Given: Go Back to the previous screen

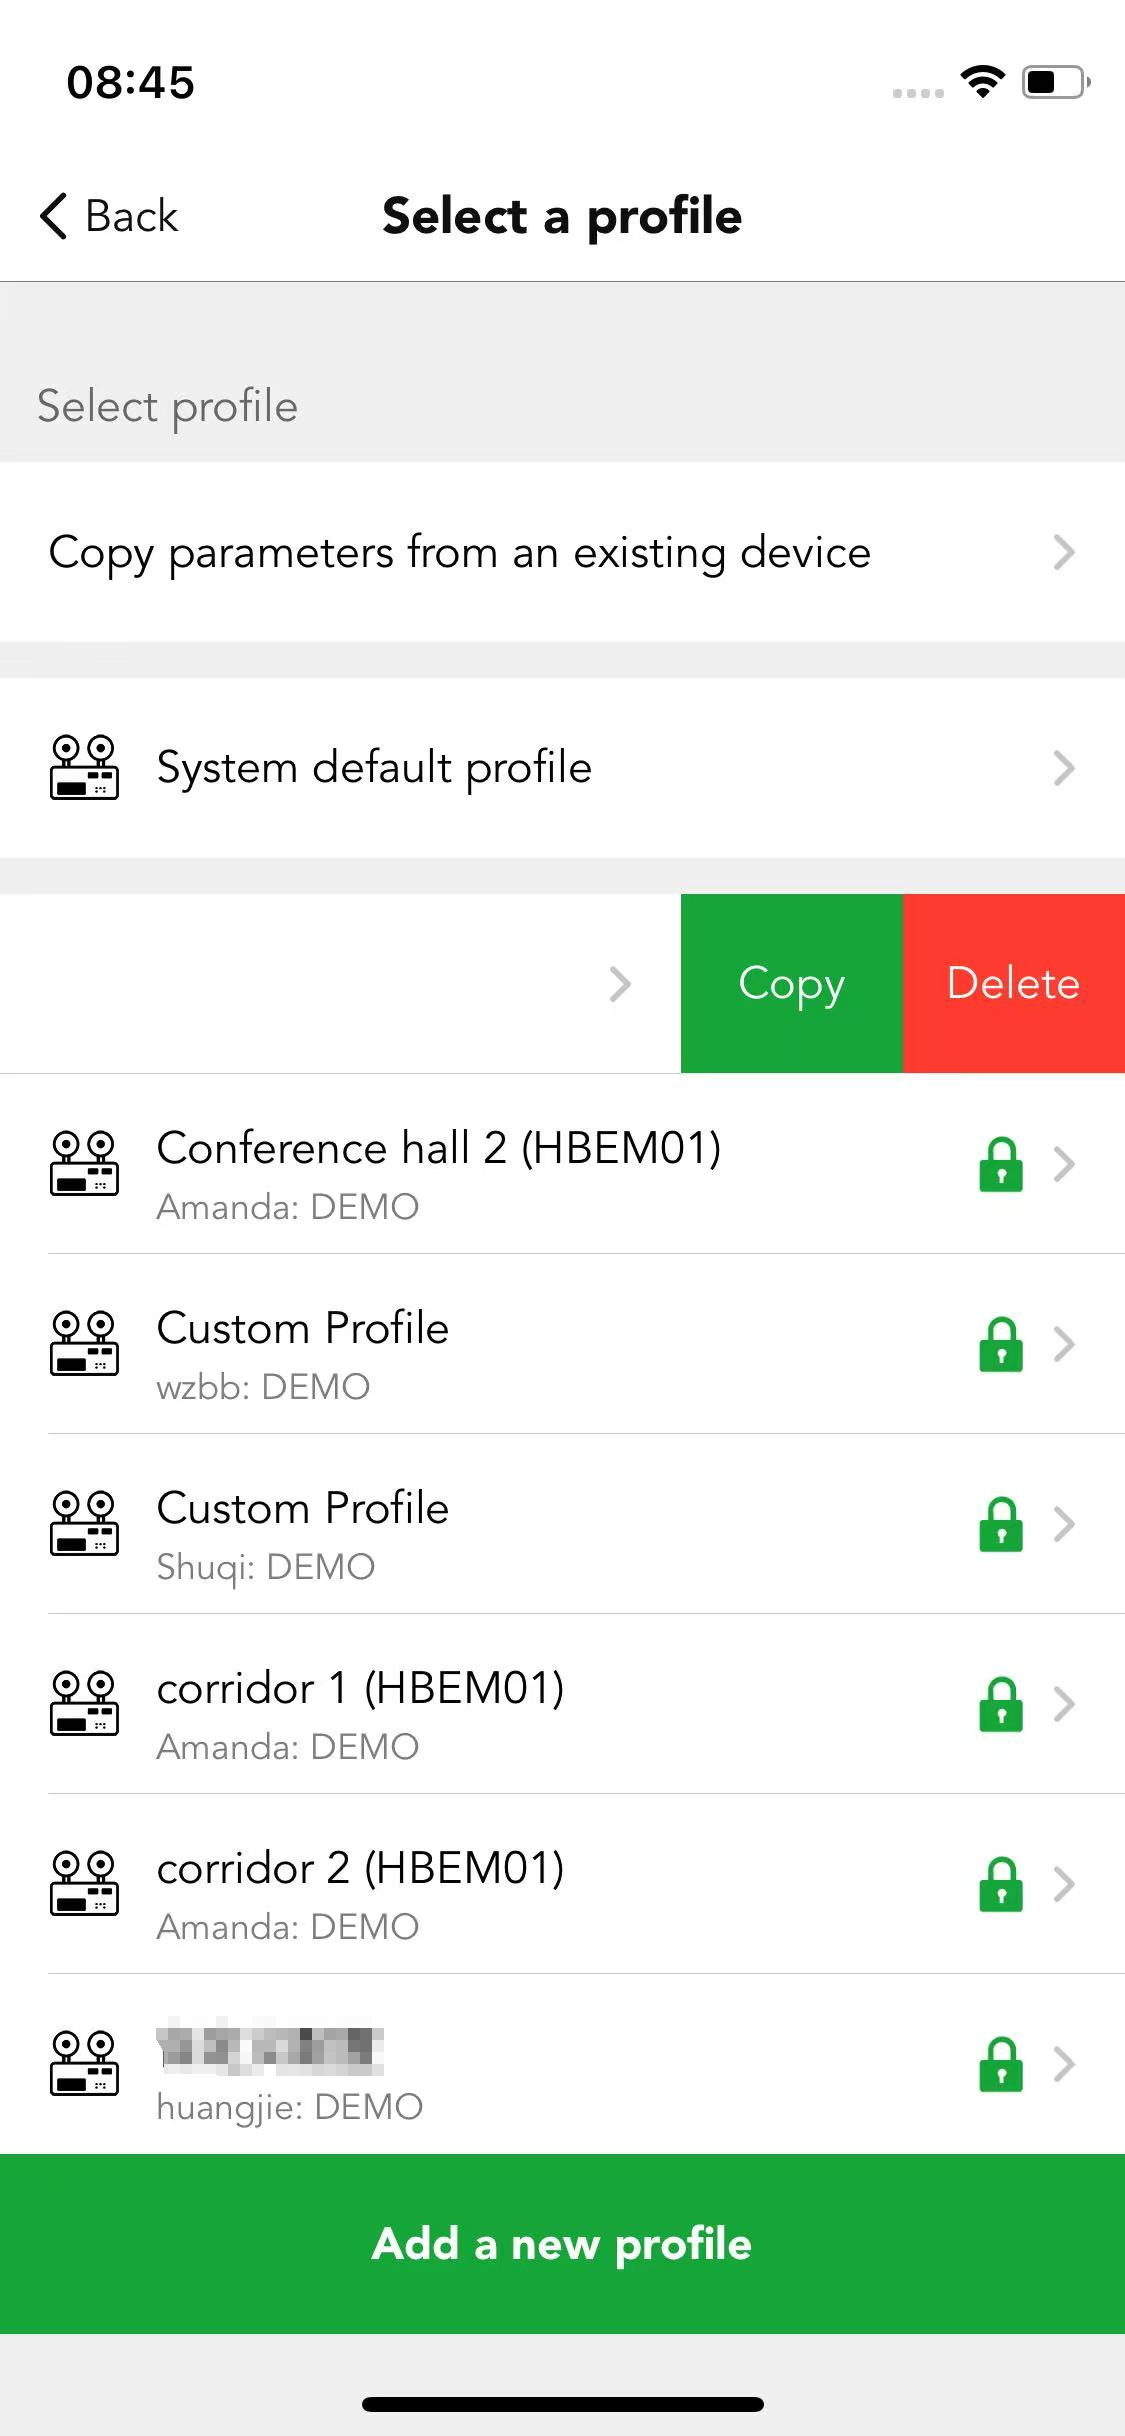Looking at the screenshot, I should point(109,216).
